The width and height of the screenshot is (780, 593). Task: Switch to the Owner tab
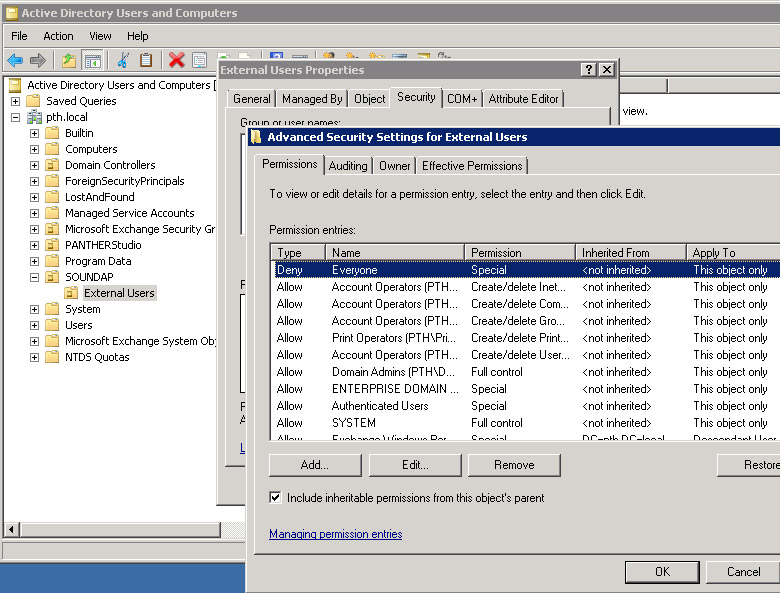[x=394, y=166]
